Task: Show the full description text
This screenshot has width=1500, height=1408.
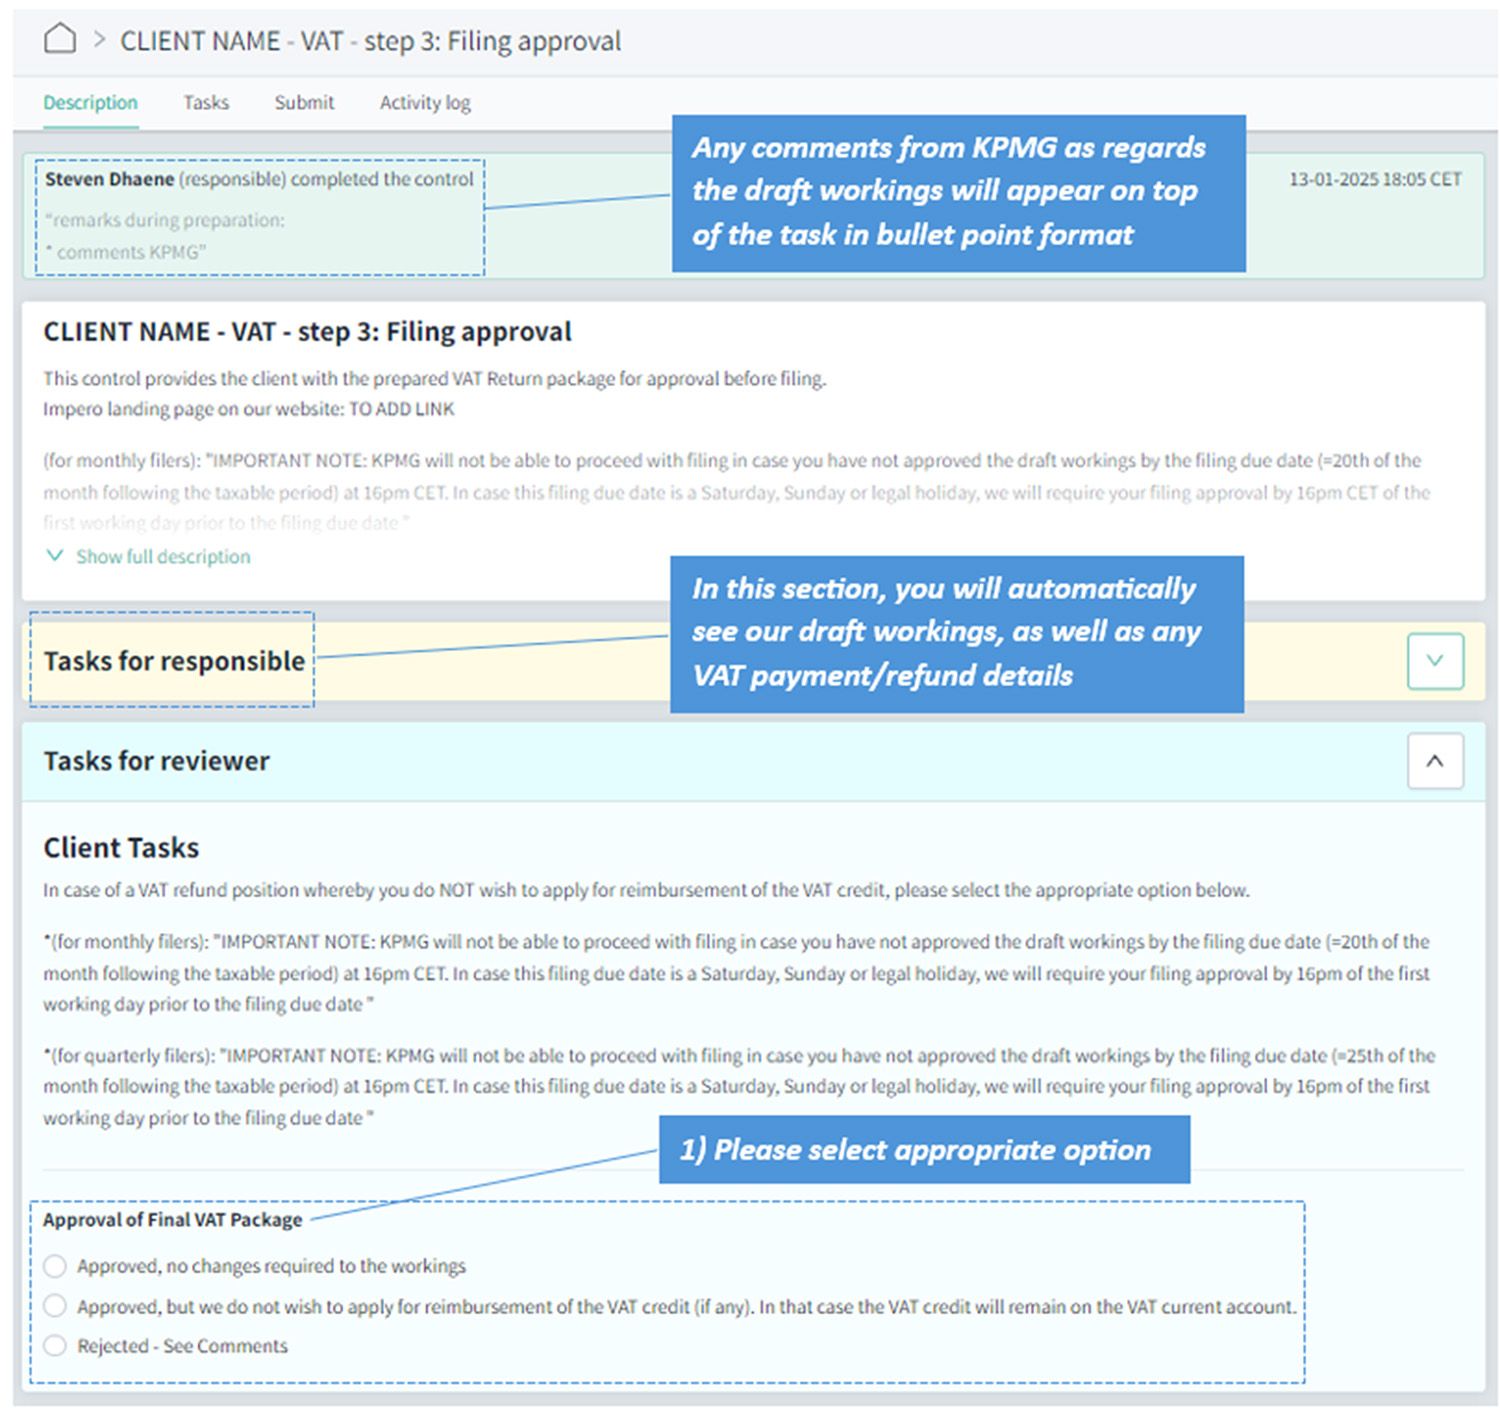Action: pyautogui.click(x=163, y=557)
